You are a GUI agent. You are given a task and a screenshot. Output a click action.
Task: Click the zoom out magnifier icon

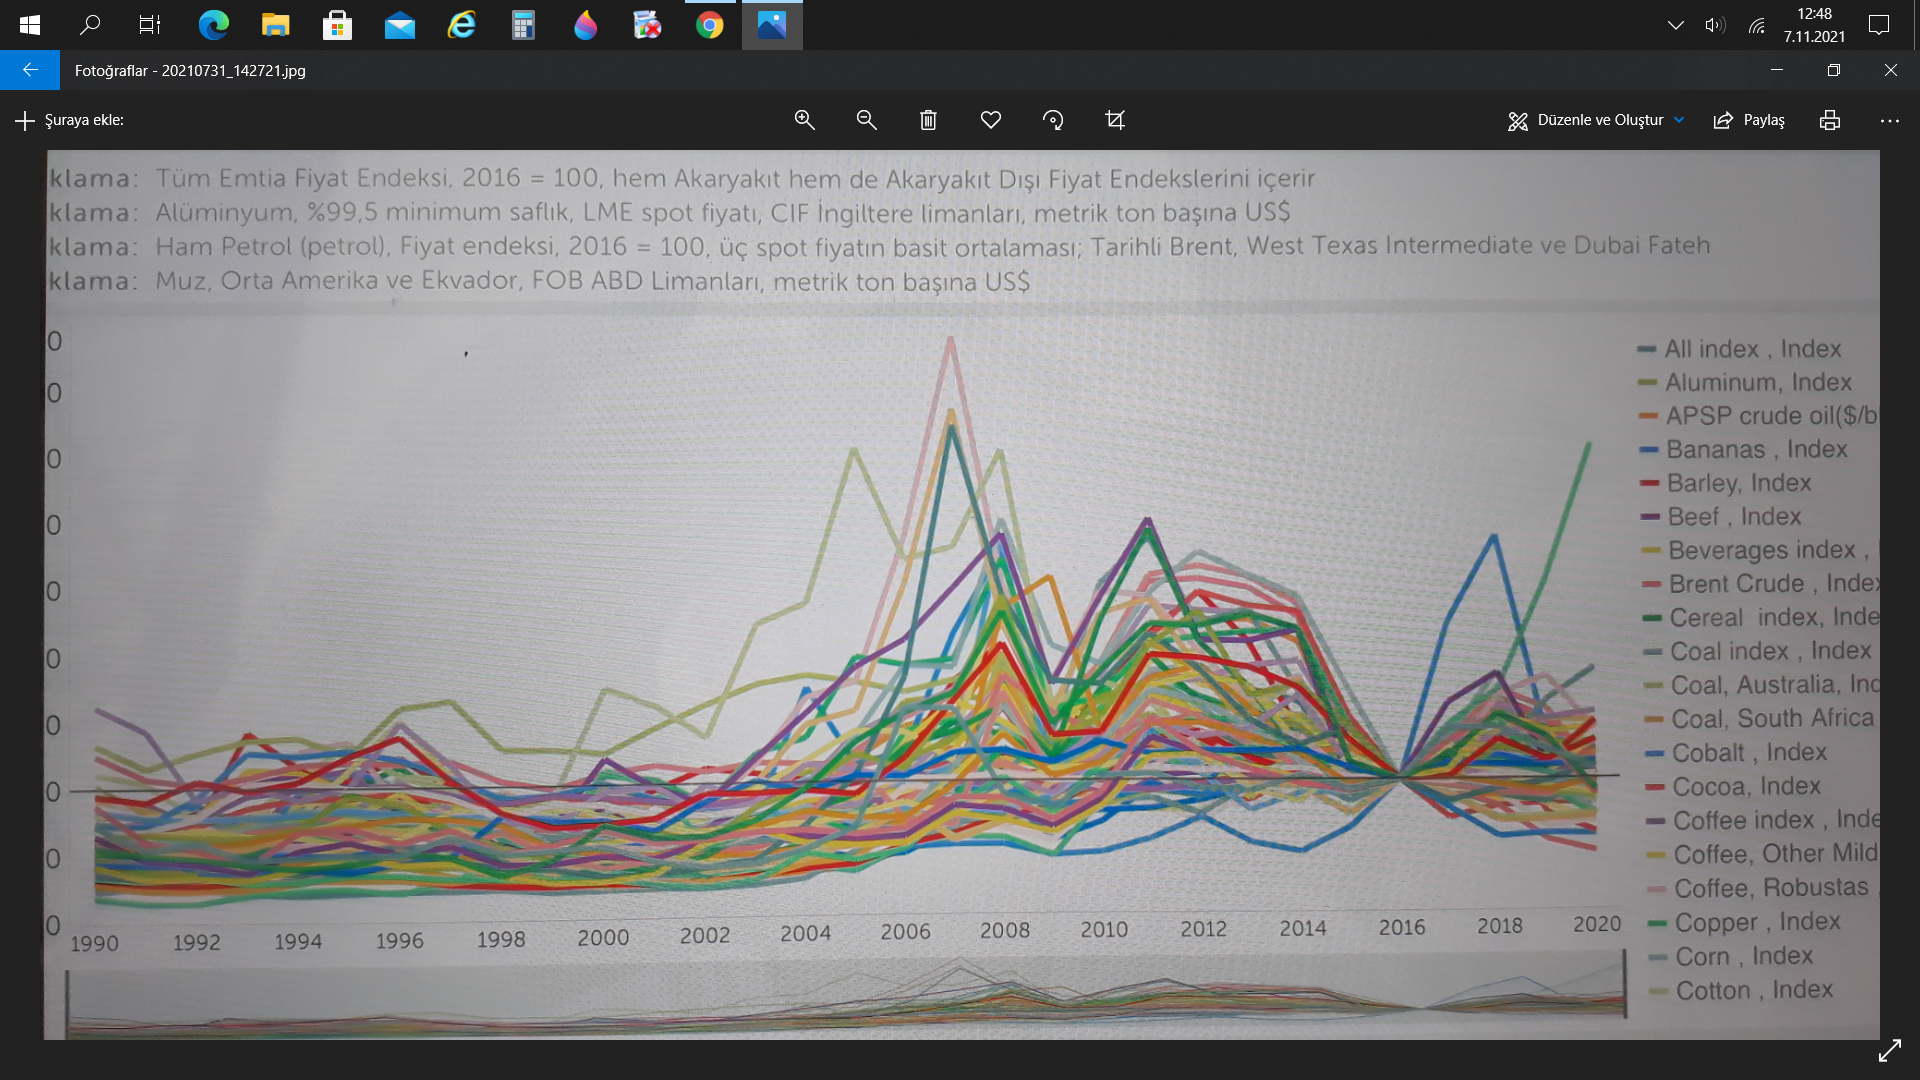pos(866,120)
